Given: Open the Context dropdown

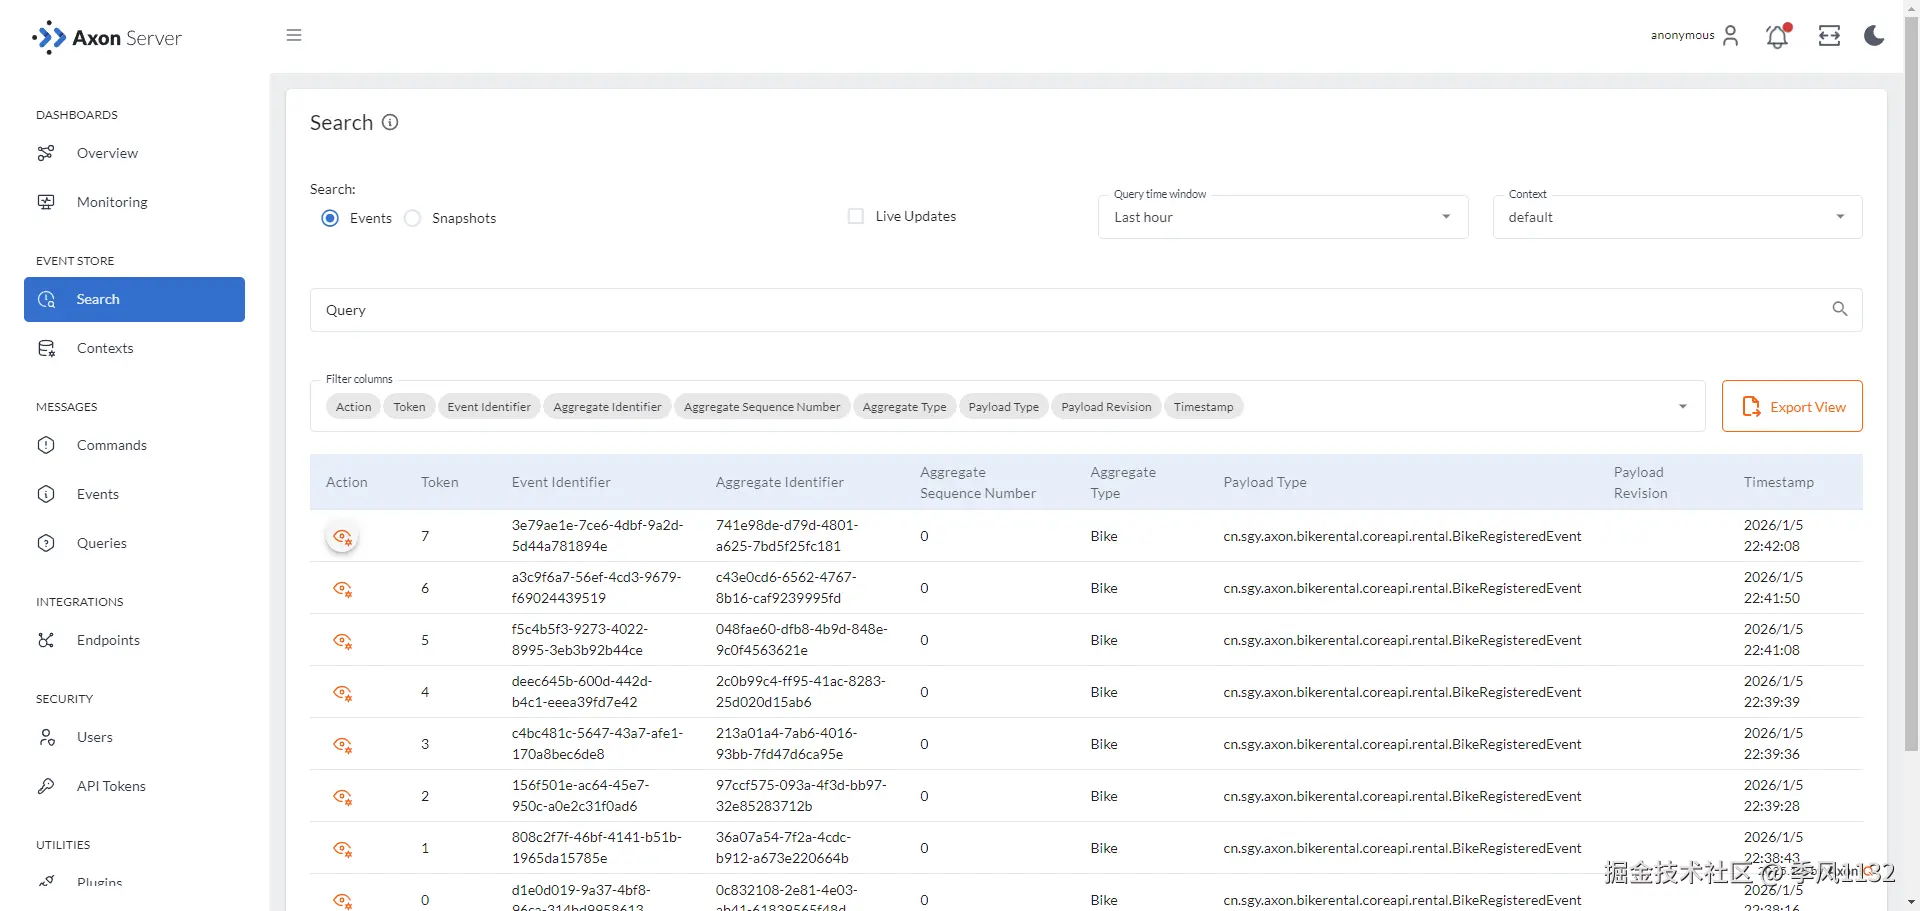Looking at the screenshot, I should [x=1677, y=217].
